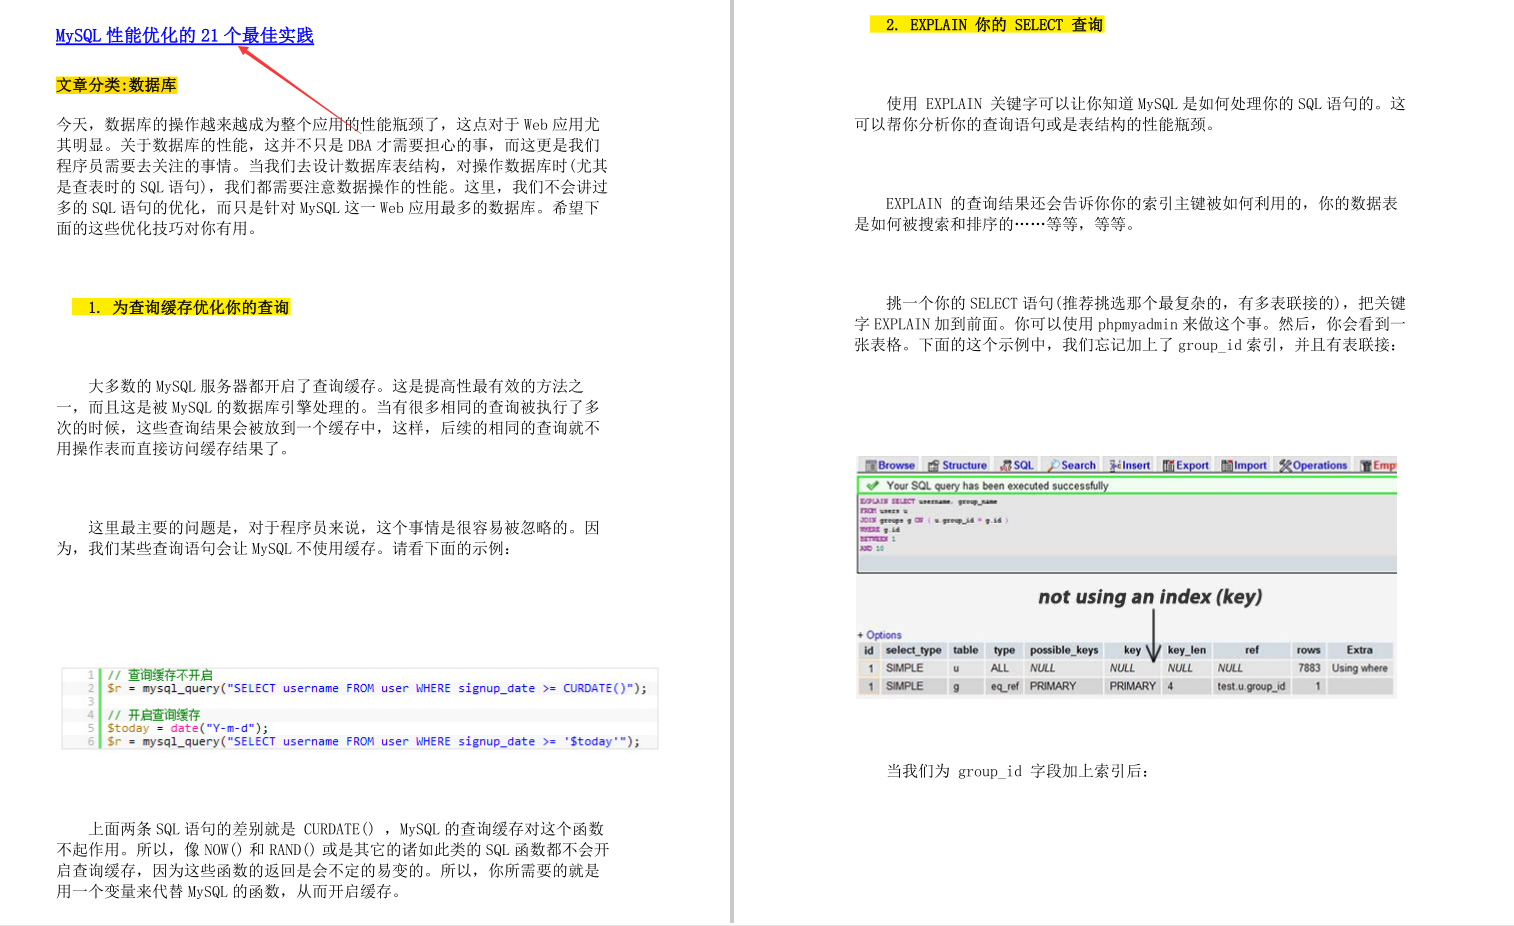Click the SQL tab database icon
1514x926 pixels.
coord(1006,466)
